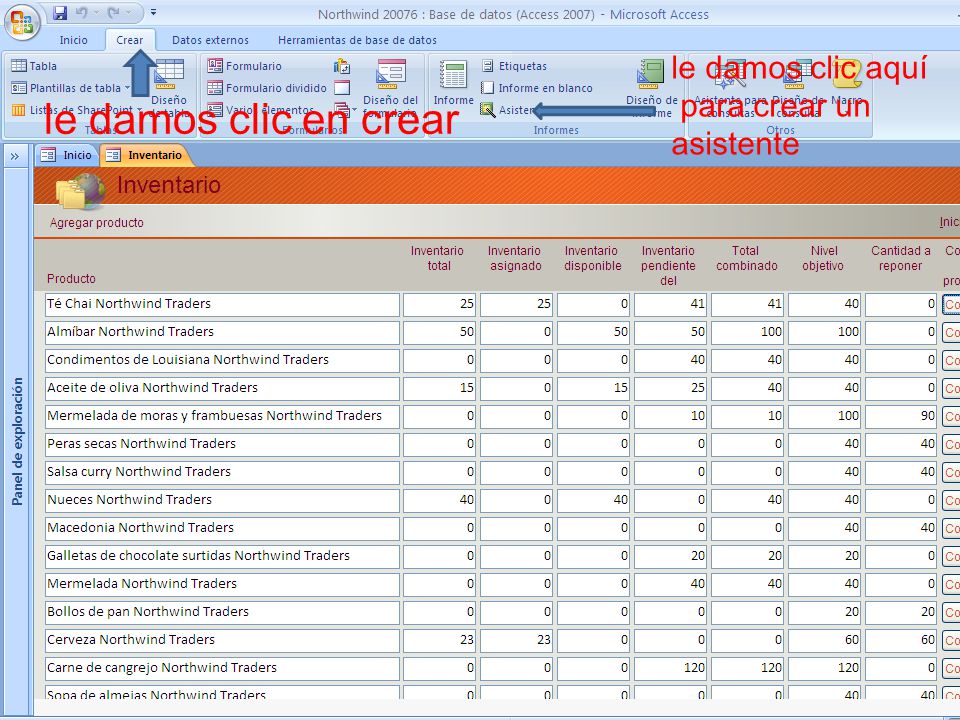Open the Más formularios dropdown
960x720 pixels.
345,110
